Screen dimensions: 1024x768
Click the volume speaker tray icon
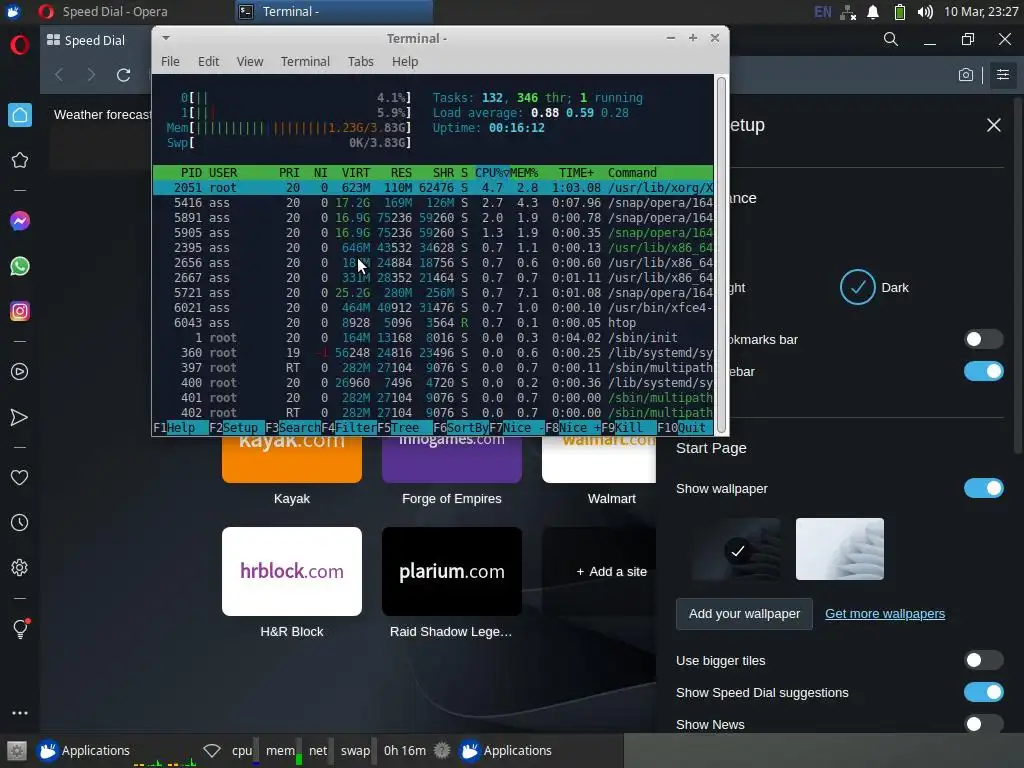tap(925, 12)
